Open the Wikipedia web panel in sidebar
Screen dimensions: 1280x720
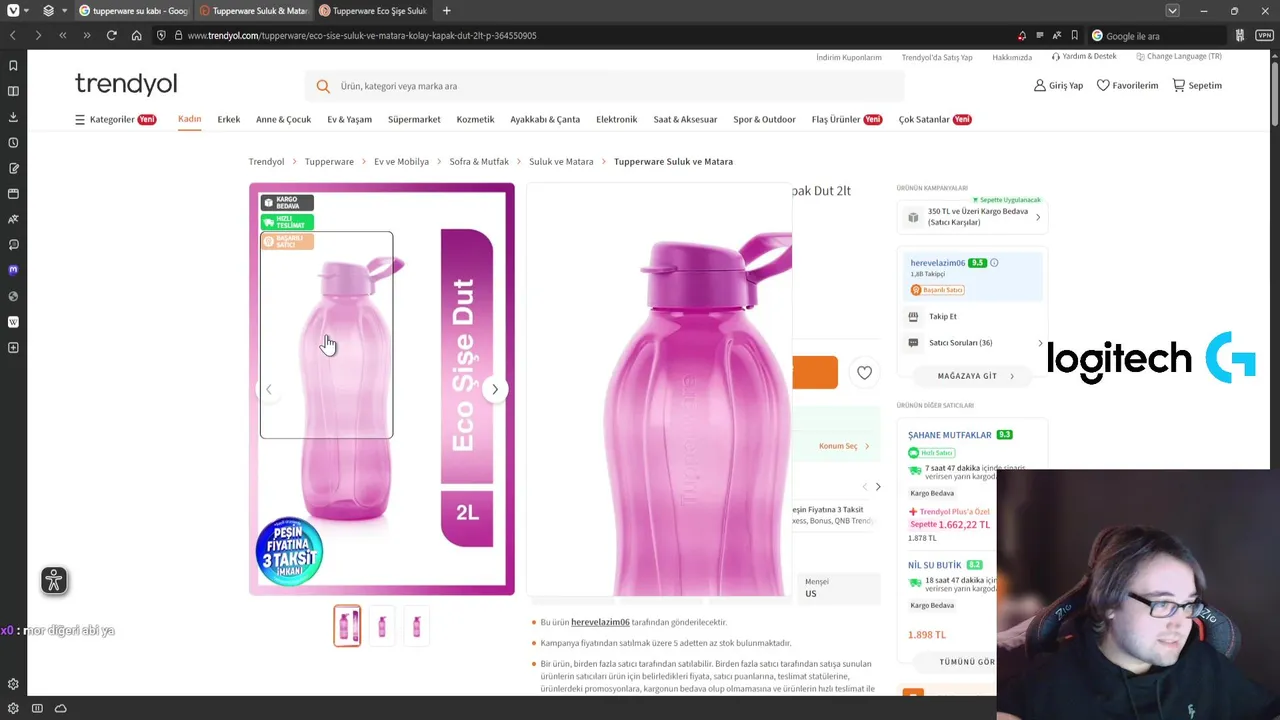13,322
